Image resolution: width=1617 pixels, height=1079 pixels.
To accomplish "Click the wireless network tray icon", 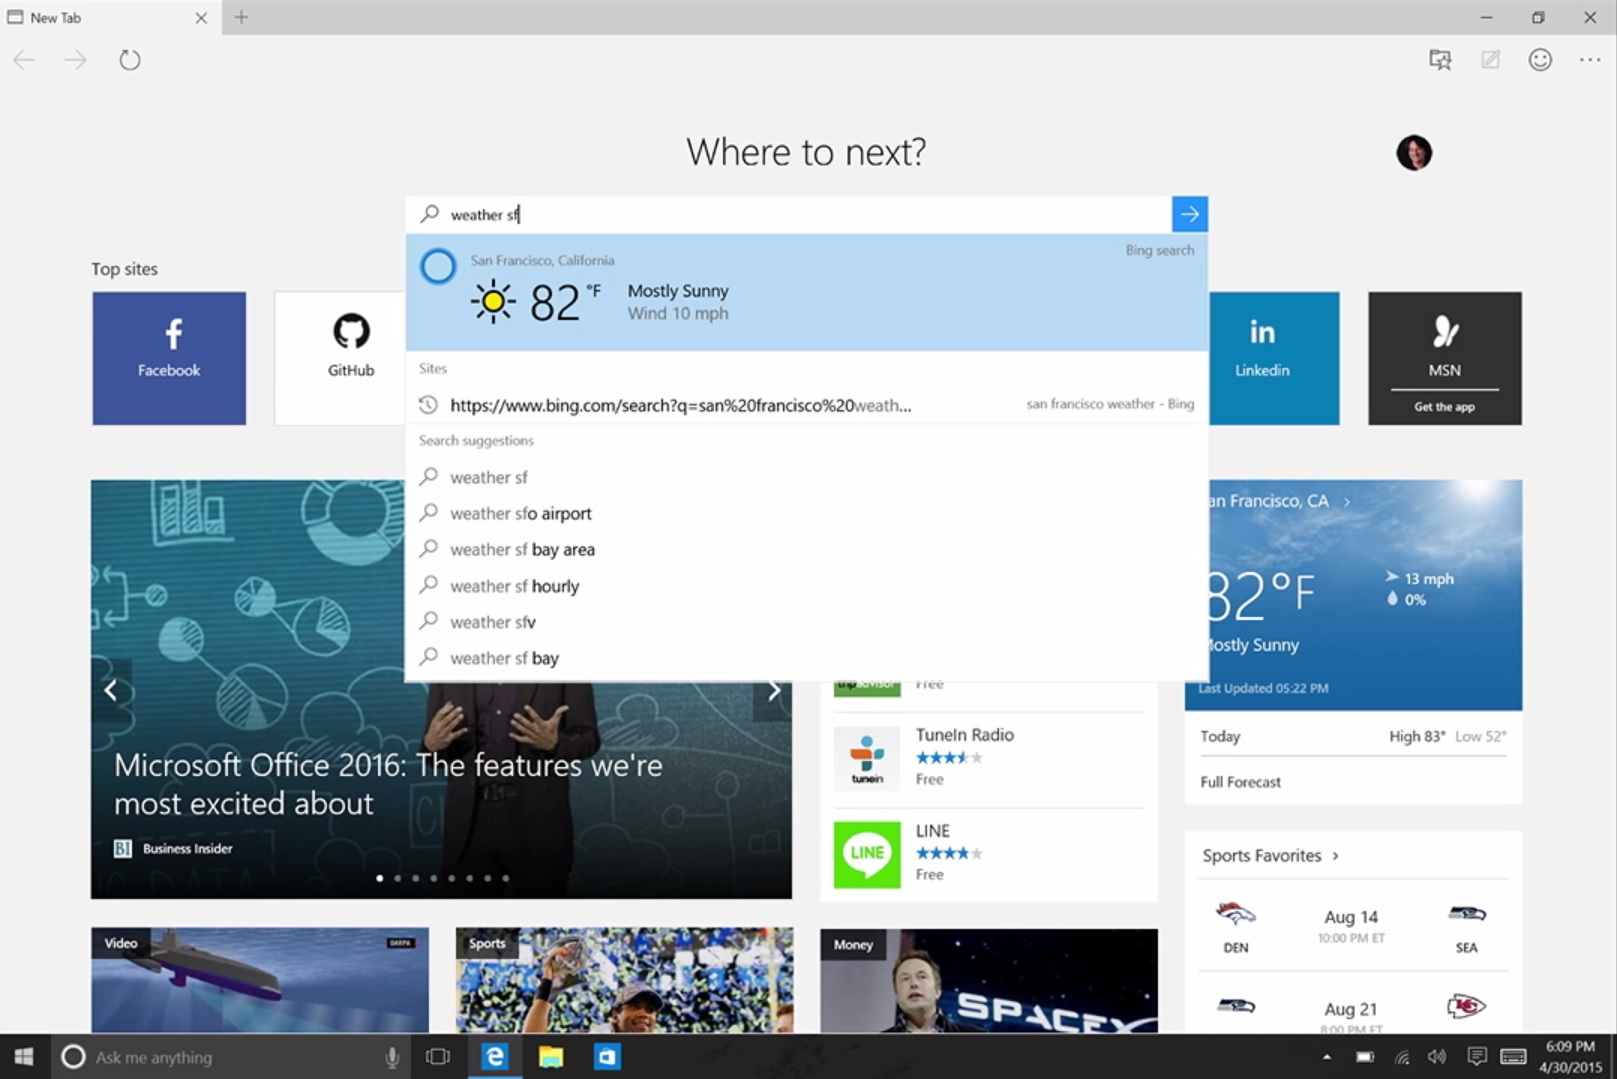I will [x=1402, y=1057].
